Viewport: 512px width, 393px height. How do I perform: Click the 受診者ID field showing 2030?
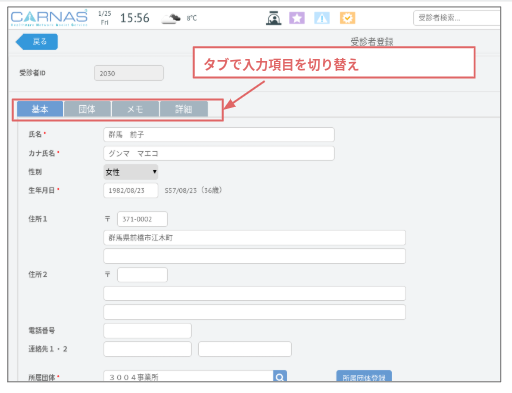pyautogui.click(x=129, y=73)
